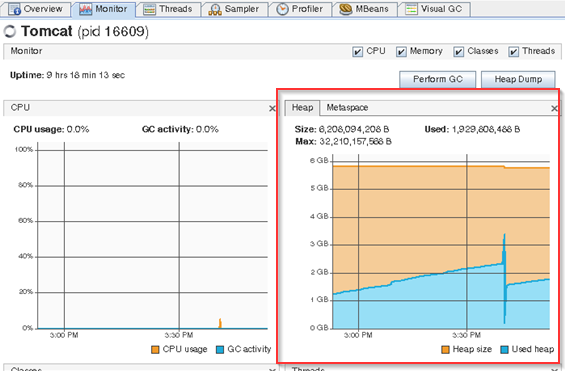Open the Sampler tab
The height and width of the screenshot is (371, 565).
[234, 9]
